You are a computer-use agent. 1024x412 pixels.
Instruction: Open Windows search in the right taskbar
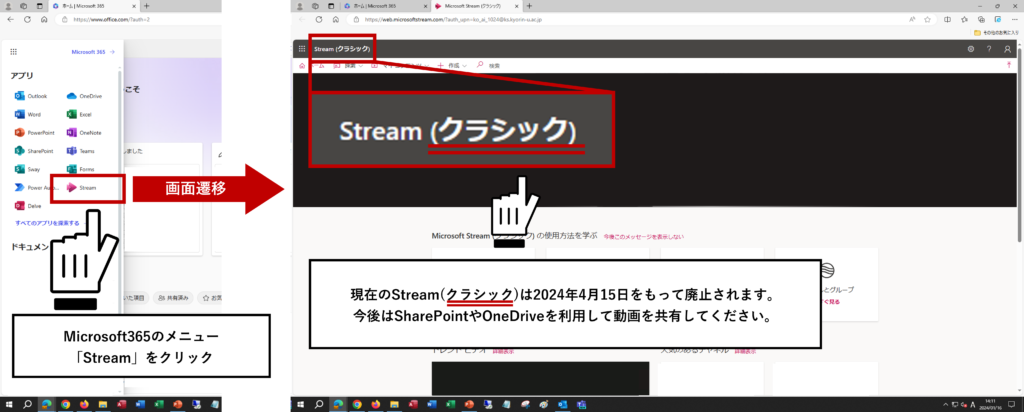pos(319,405)
